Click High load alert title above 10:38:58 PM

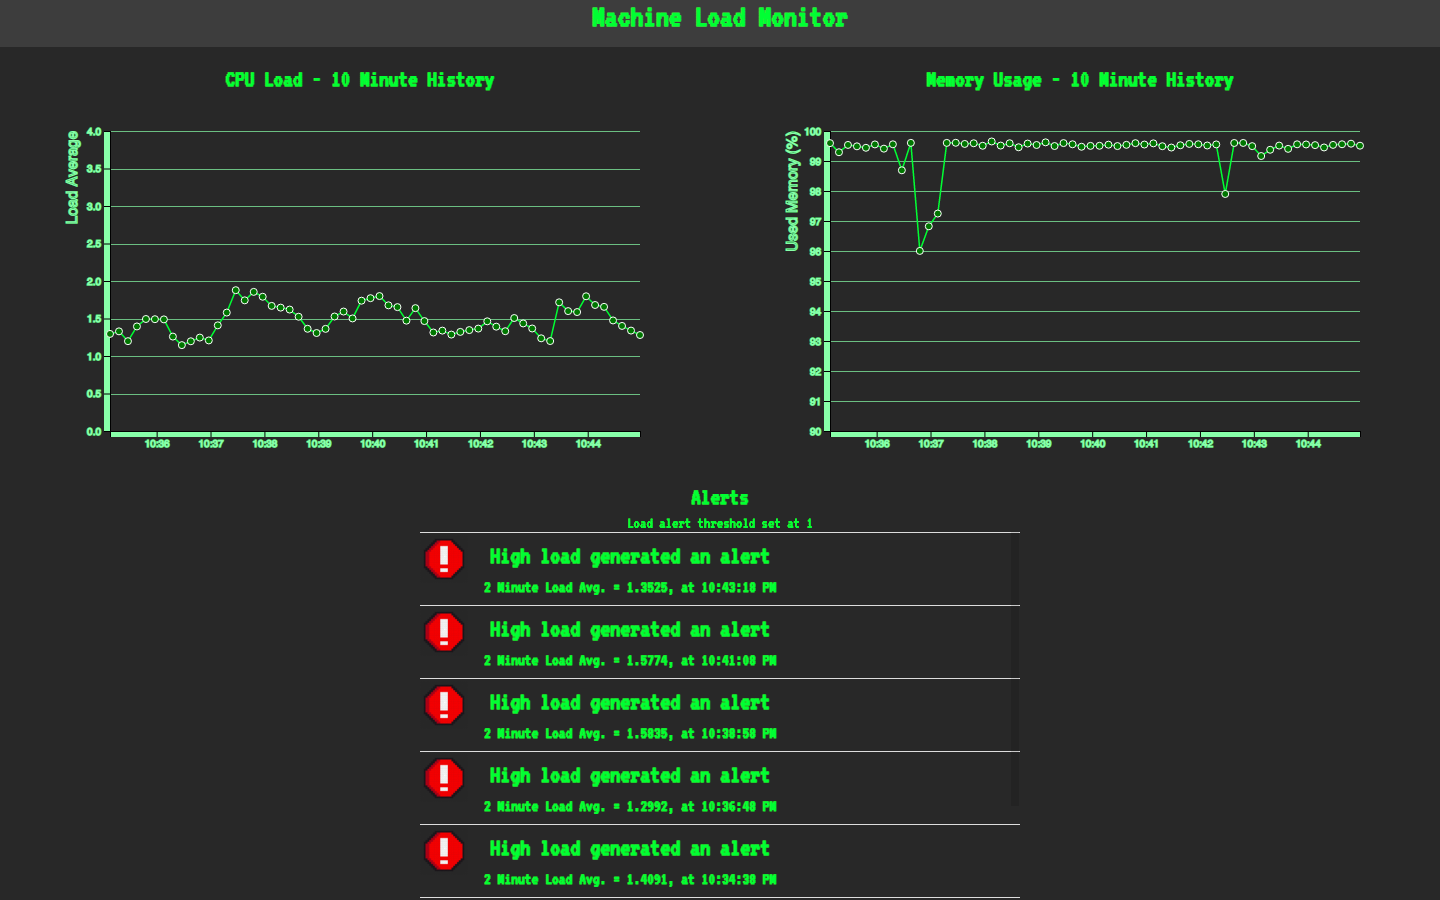point(629,703)
